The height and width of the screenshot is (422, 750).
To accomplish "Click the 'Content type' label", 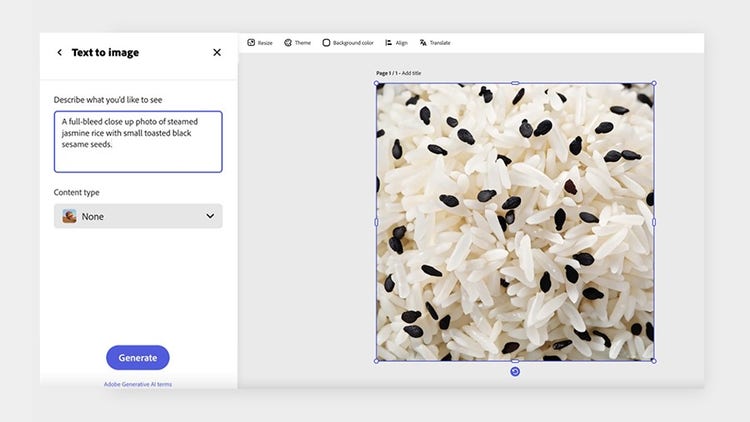I will click(x=77, y=192).
